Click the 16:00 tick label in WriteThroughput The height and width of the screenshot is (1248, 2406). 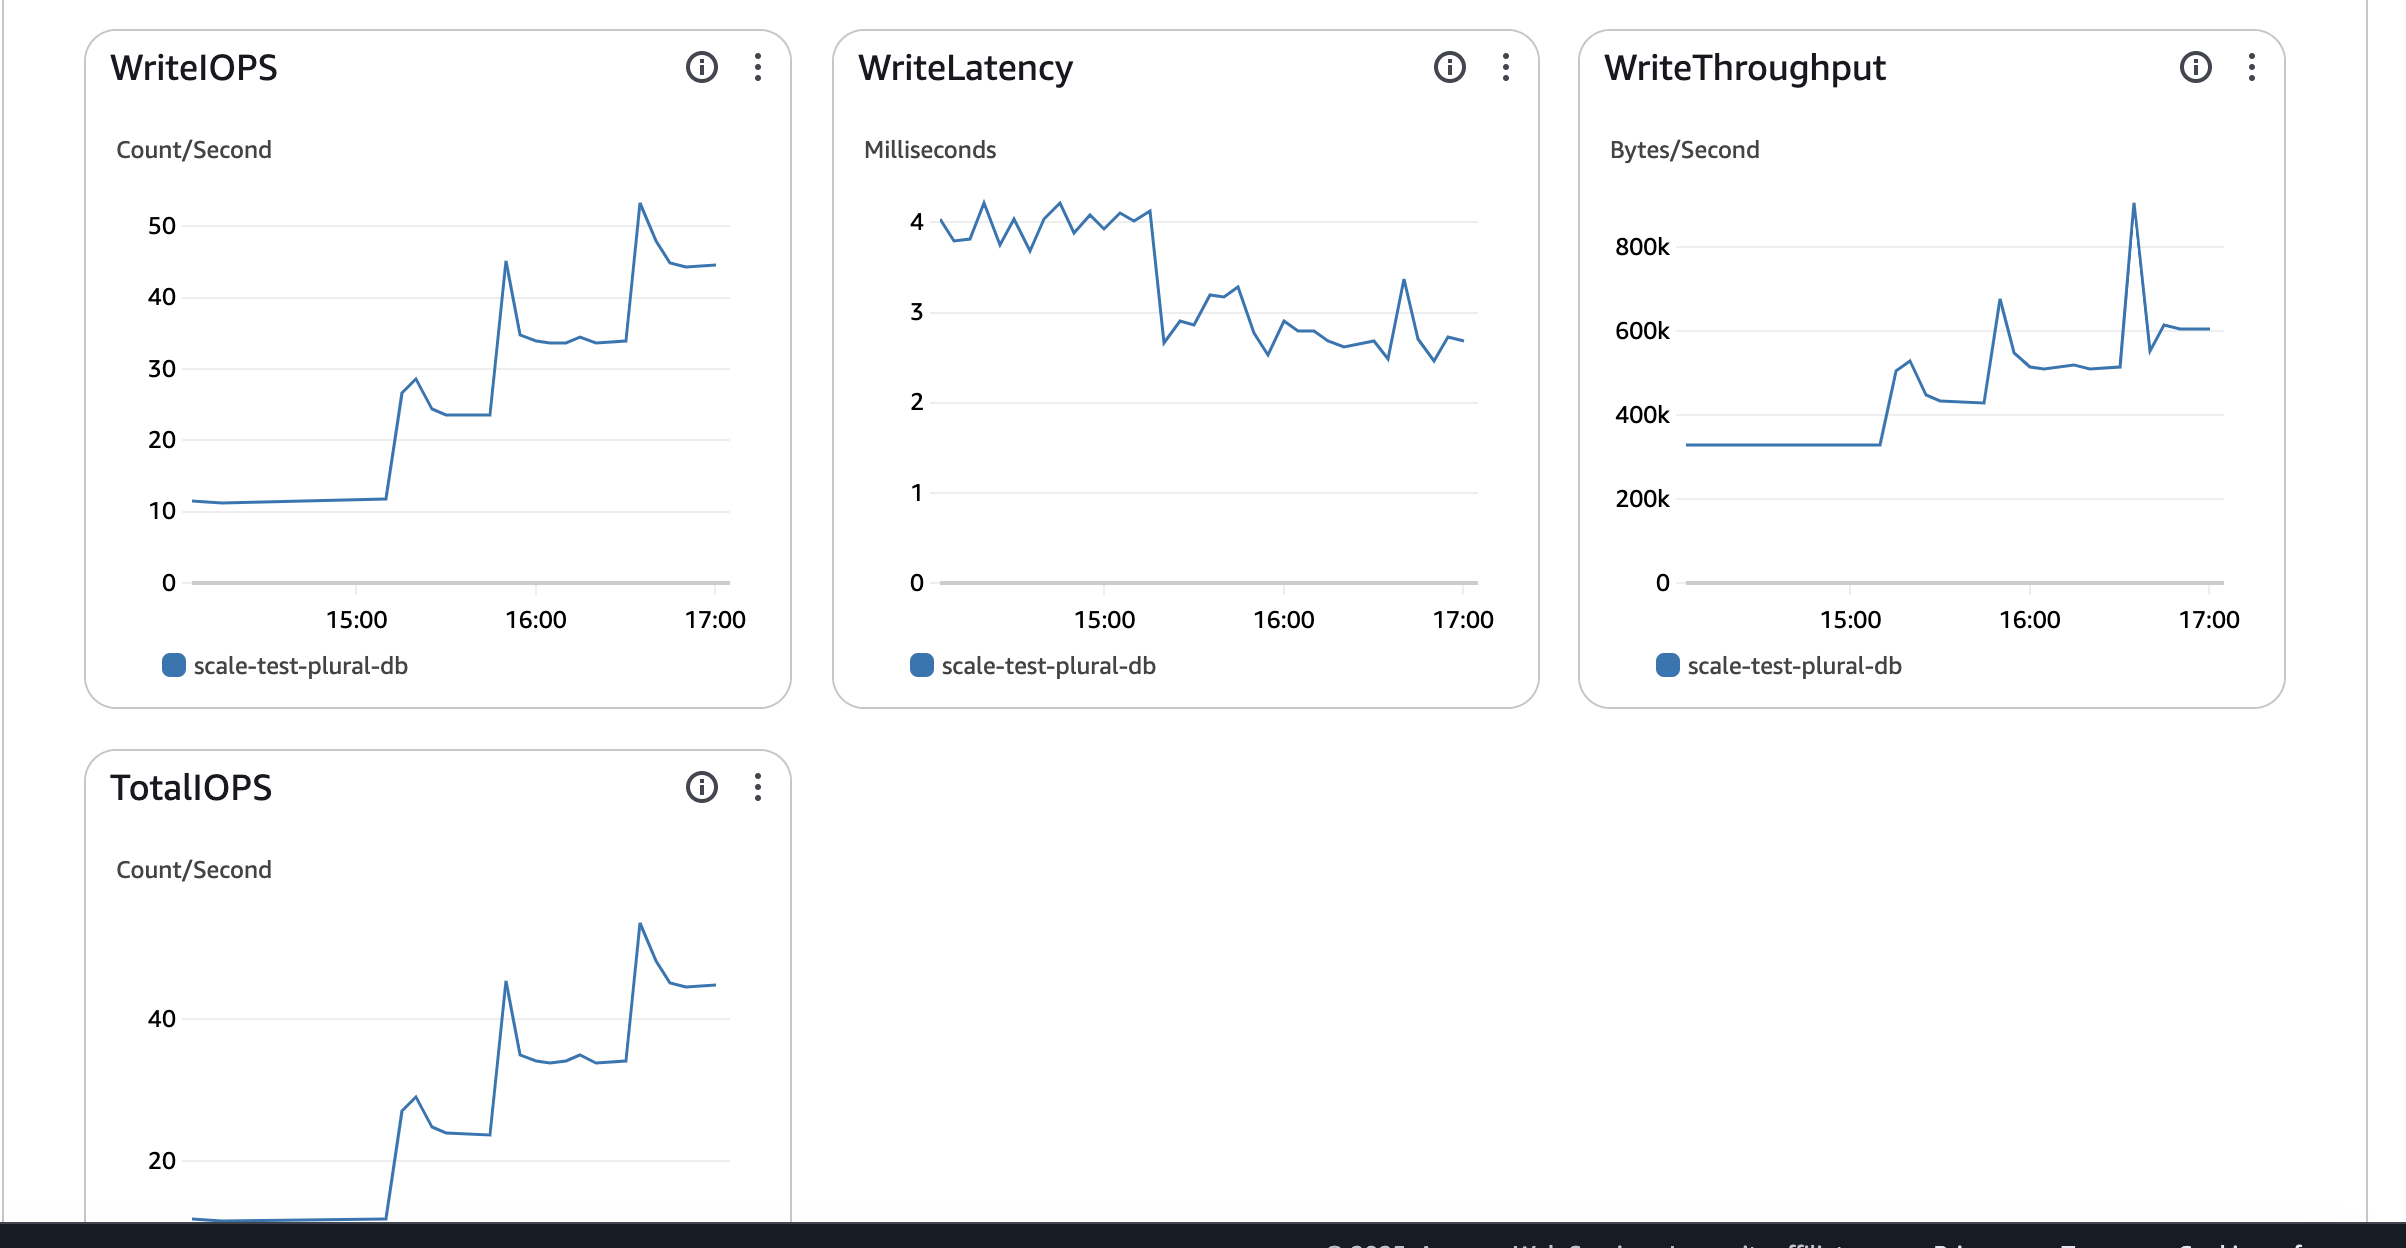[2030, 620]
